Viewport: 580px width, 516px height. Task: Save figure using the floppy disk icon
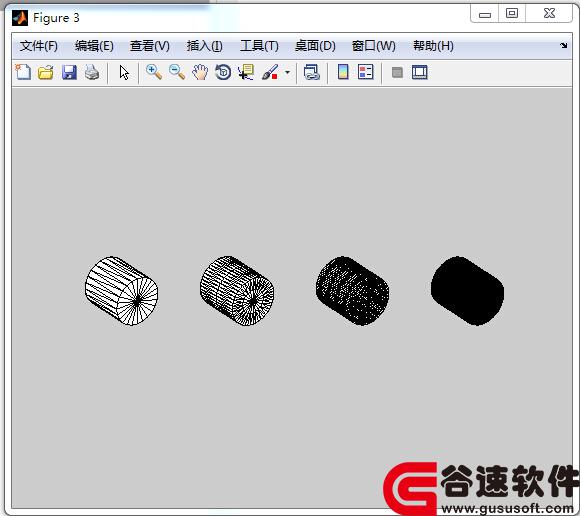[69, 72]
